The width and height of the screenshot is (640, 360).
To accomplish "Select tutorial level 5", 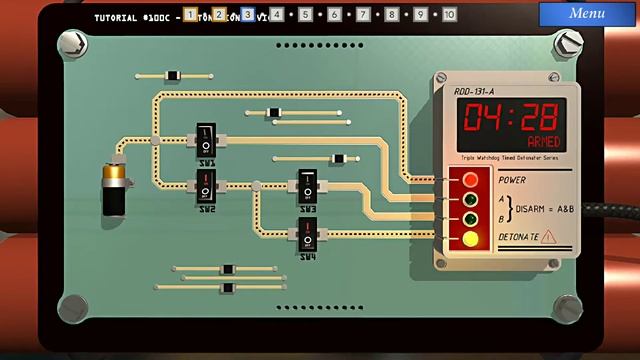I will click(x=305, y=15).
